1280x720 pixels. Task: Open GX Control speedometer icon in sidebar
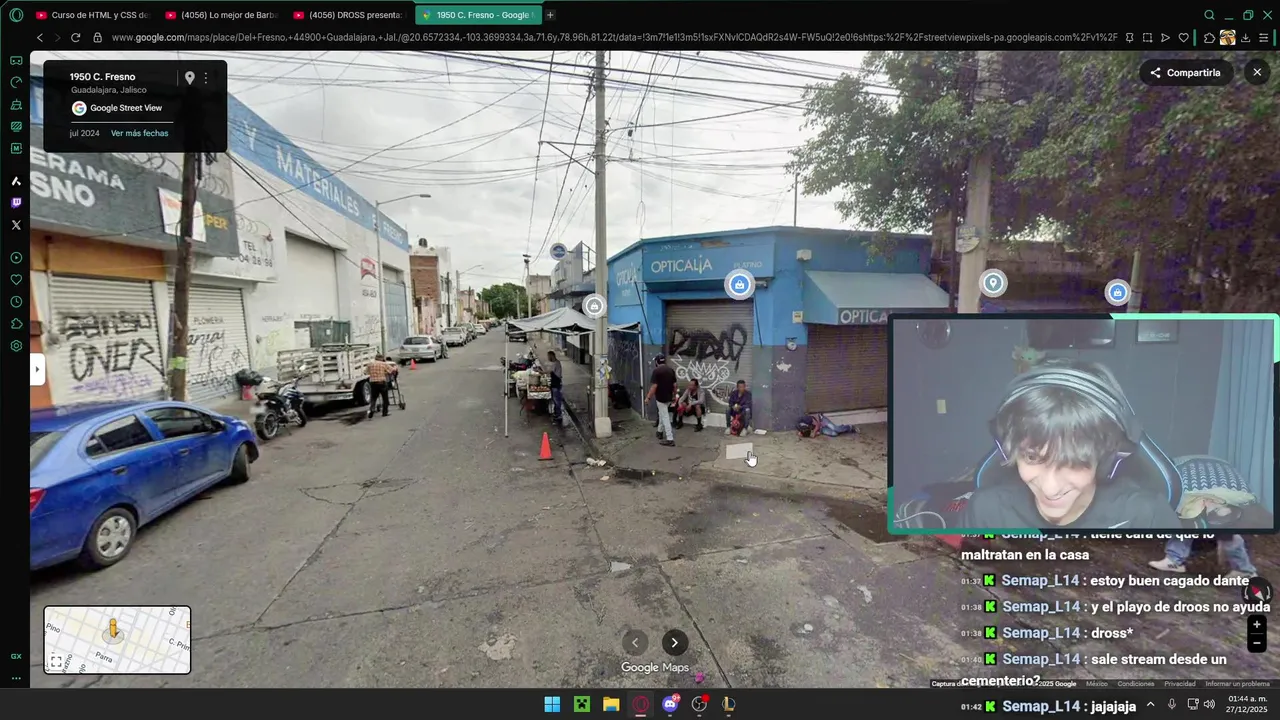tap(16, 82)
